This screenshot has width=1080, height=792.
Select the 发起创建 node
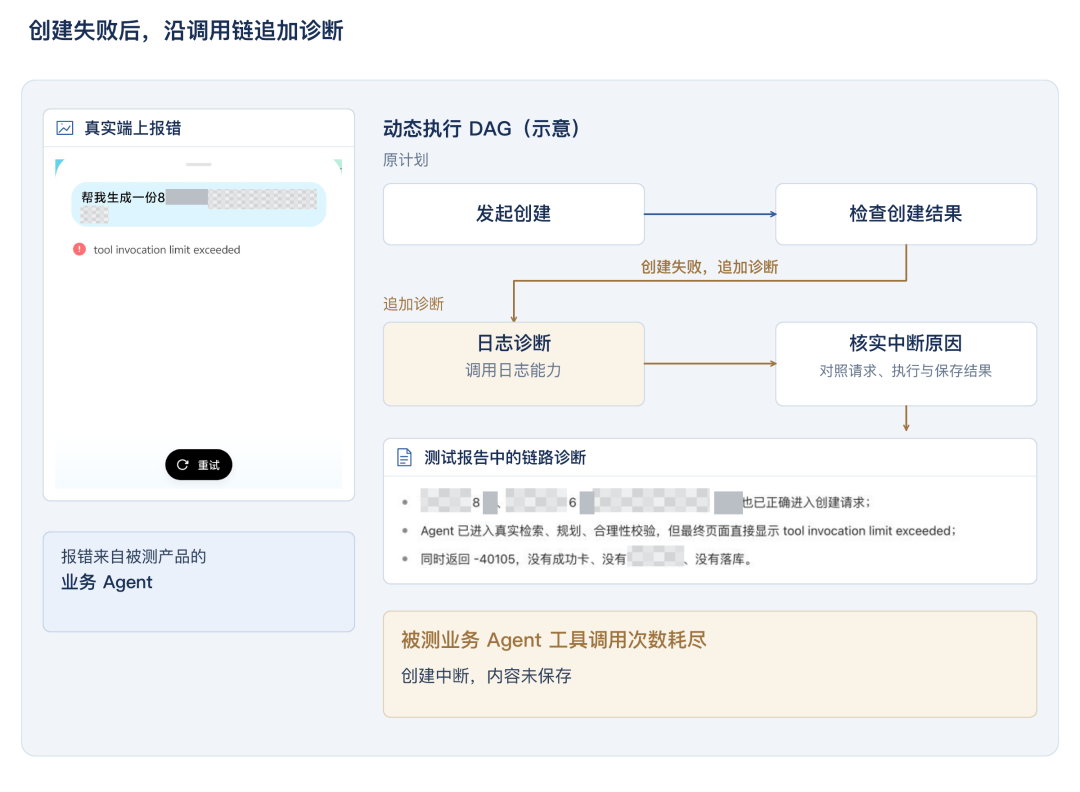(x=514, y=214)
